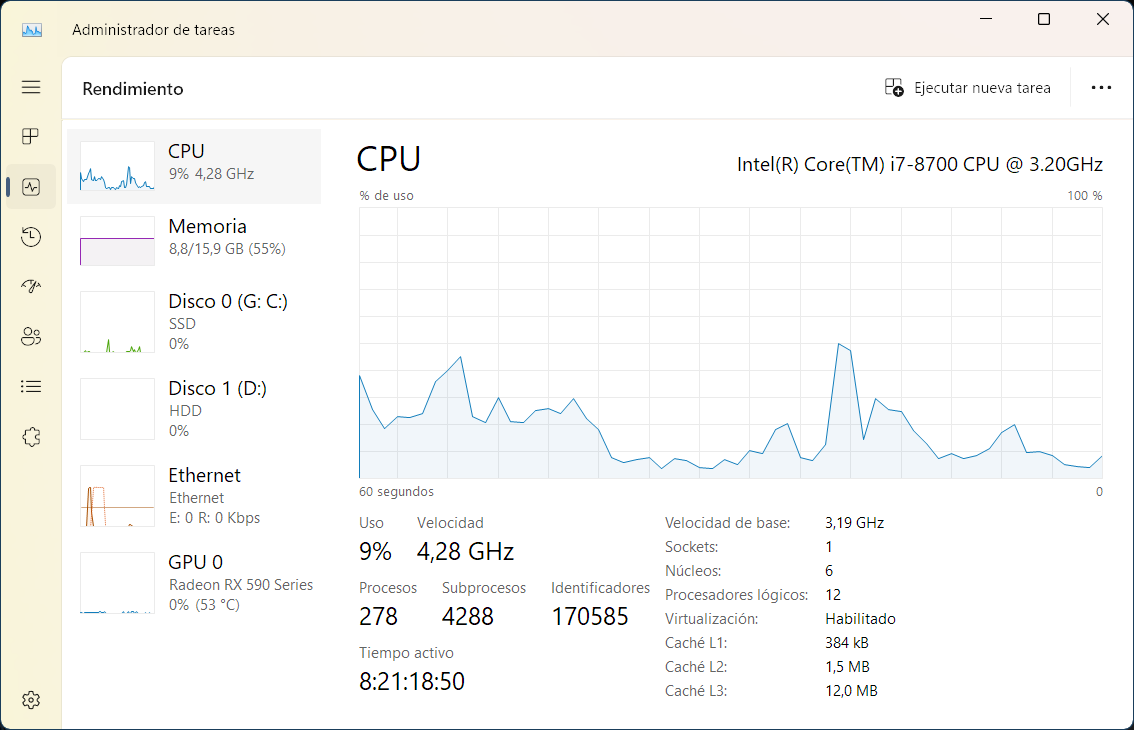Open Task Manager settings gear
This screenshot has width=1134, height=730.
pos(31,699)
